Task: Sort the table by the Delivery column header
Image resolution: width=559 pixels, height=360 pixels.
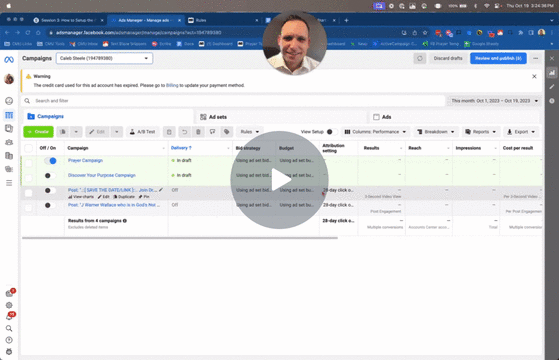Action: coord(181,148)
